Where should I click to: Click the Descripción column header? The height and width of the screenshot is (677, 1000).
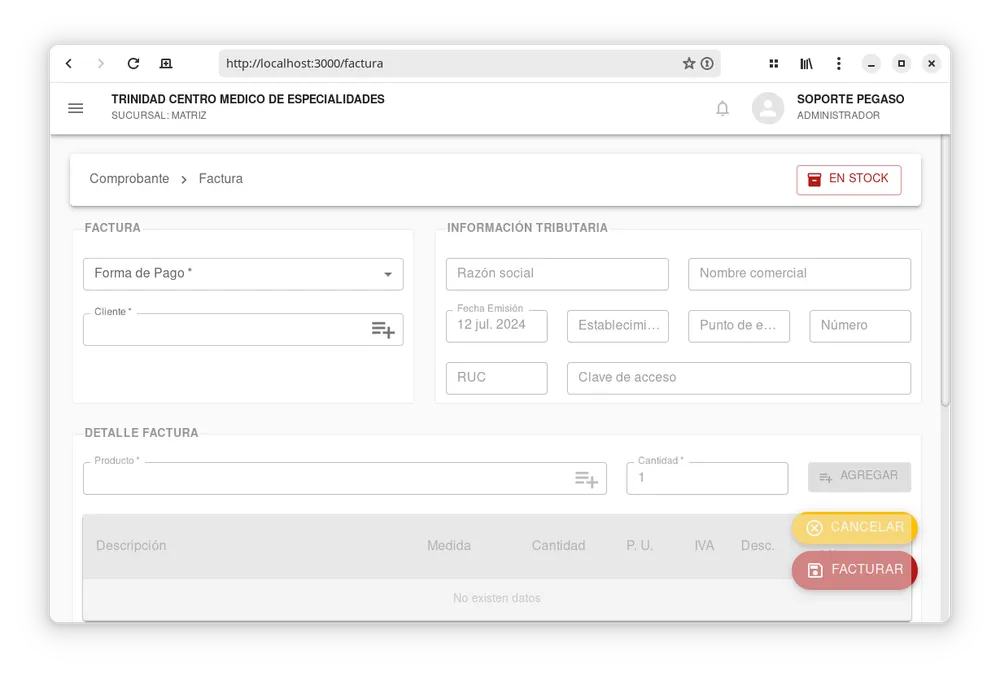point(131,546)
